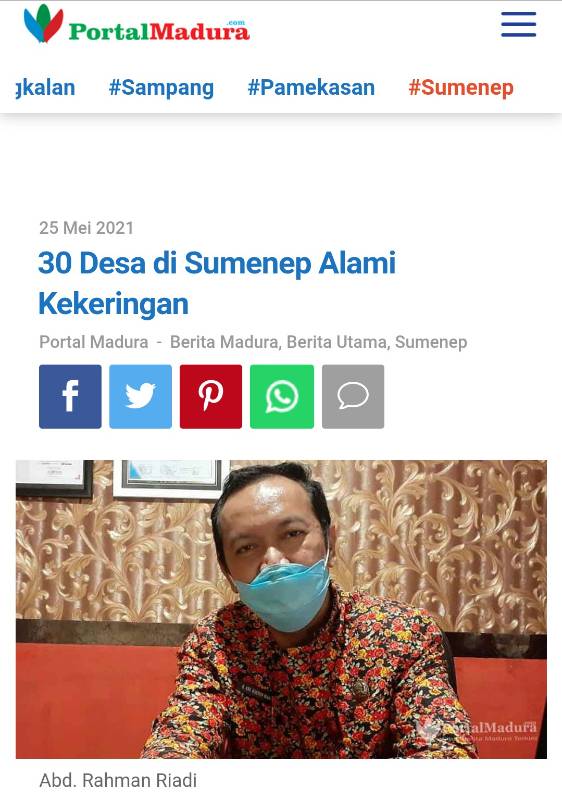This screenshot has height=800, width=562.
Task: Select the #Sampang tab
Action: (161, 87)
